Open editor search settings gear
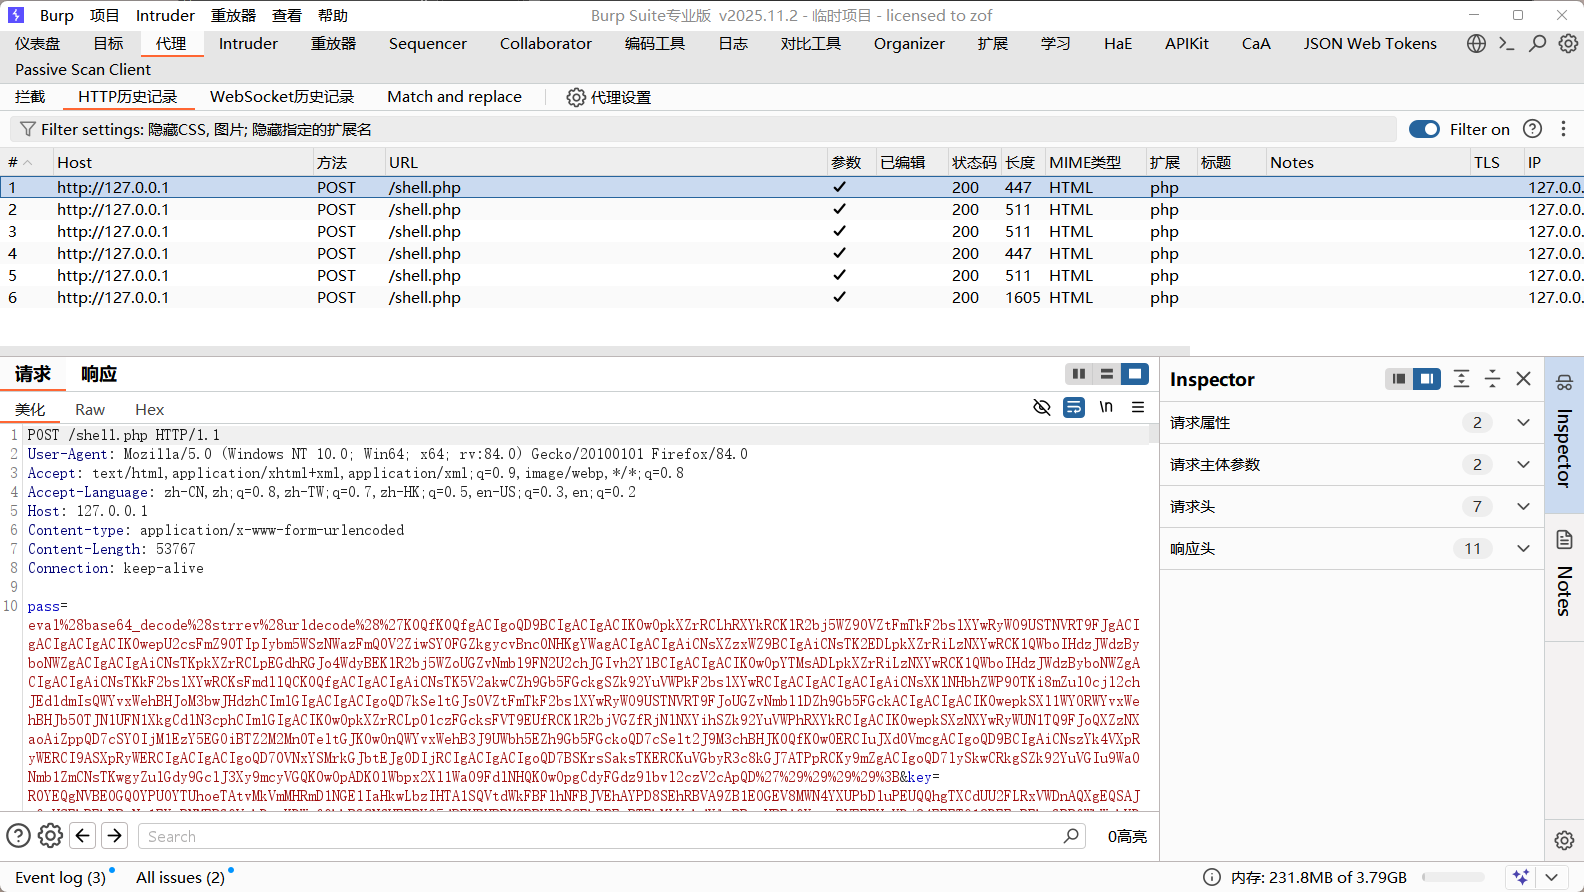The image size is (1584, 892). (x=50, y=835)
